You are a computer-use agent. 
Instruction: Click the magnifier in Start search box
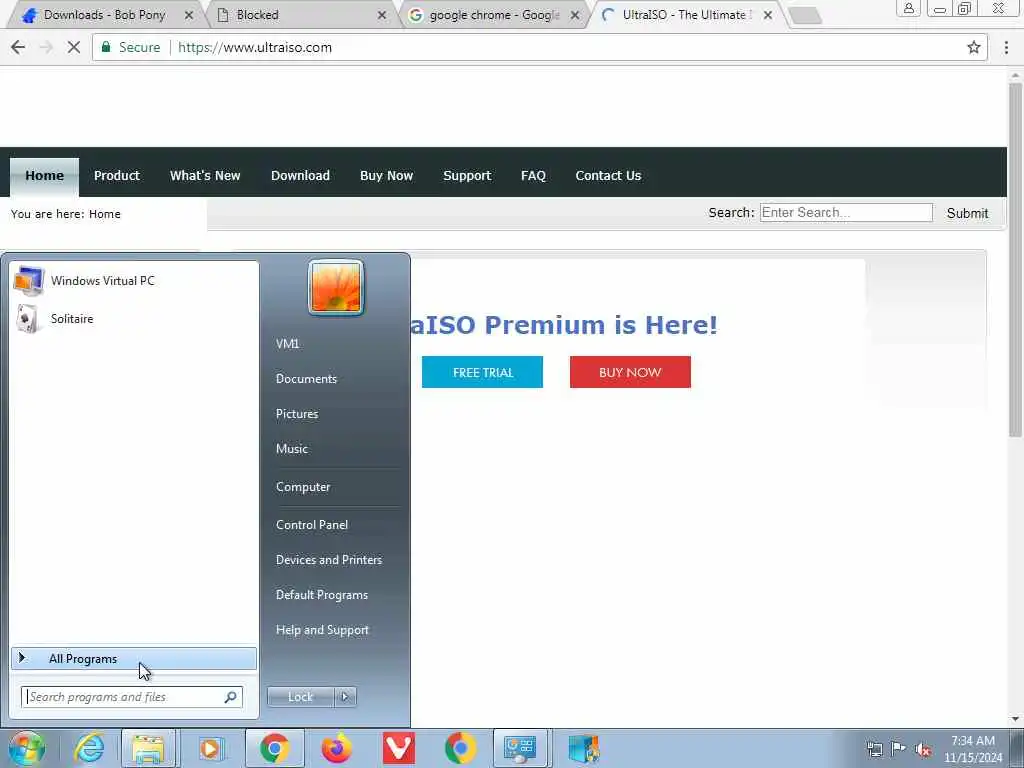[230, 697]
